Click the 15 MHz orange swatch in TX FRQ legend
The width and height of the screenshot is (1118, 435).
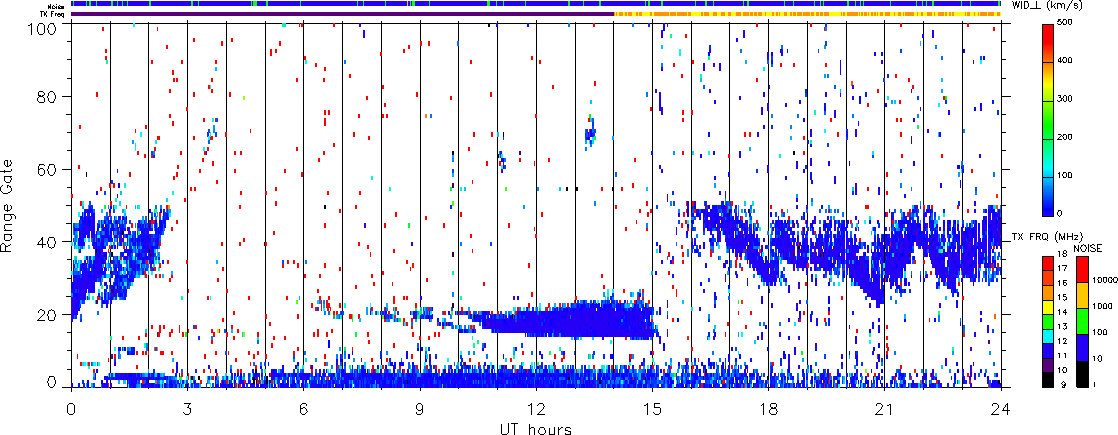(1048, 296)
